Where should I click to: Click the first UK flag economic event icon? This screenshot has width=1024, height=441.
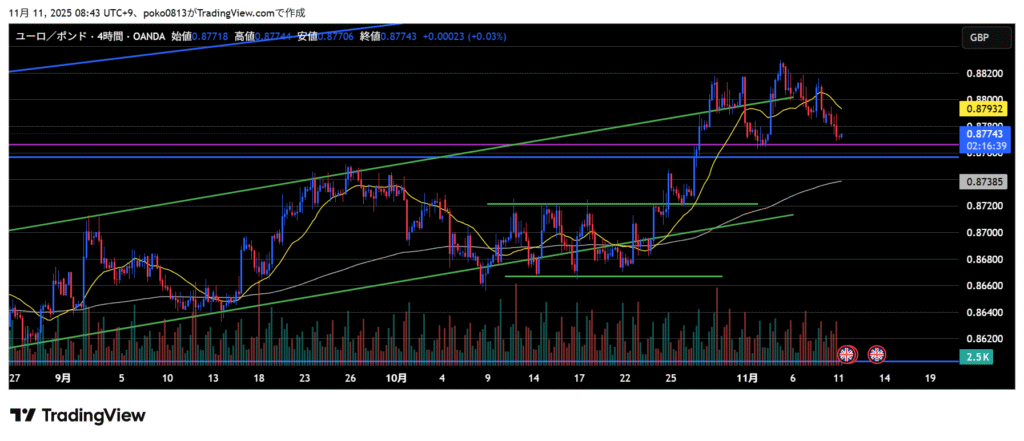pyautogui.click(x=847, y=353)
